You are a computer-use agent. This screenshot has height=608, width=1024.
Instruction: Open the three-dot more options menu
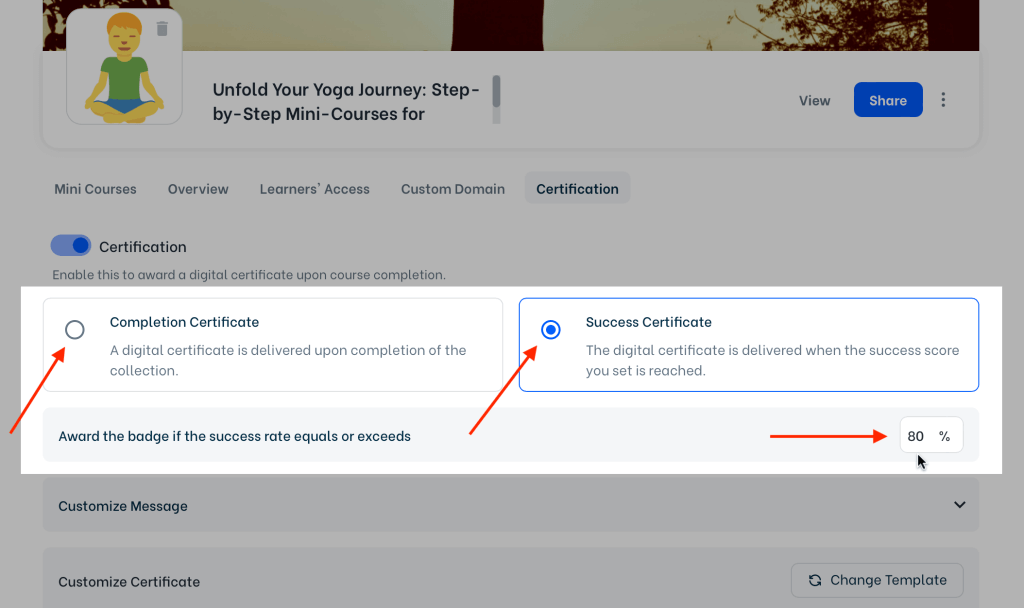(943, 100)
